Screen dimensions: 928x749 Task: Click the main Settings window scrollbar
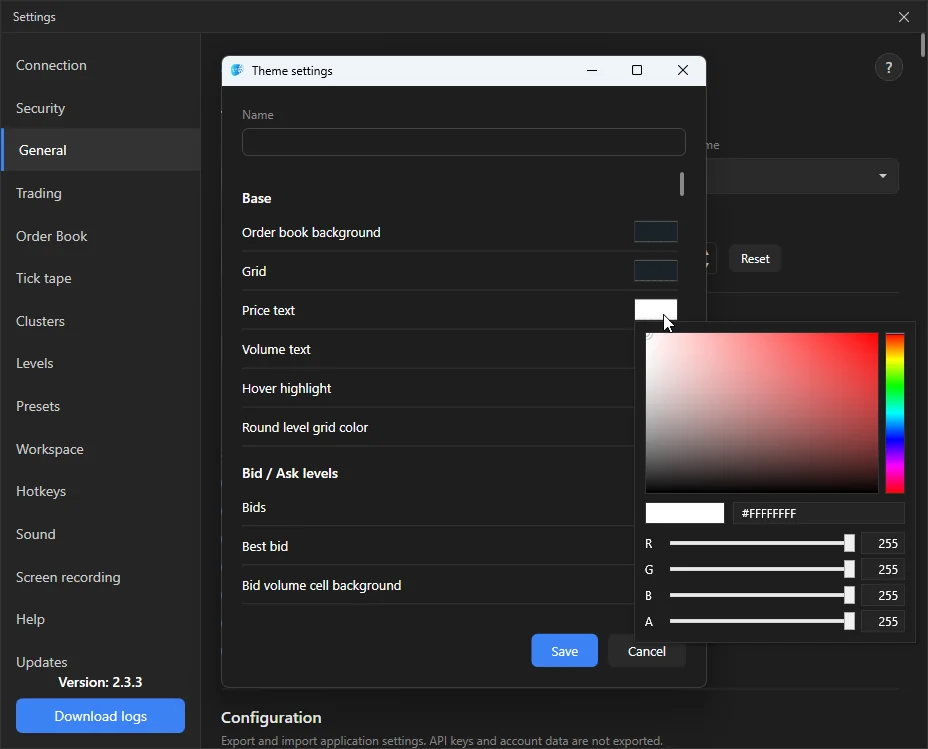click(x=923, y=46)
